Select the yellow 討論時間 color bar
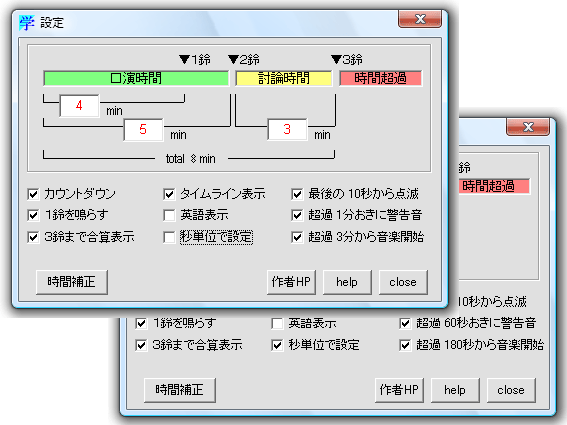This screenshot has height=425, width=567. (x=284, y=78)
